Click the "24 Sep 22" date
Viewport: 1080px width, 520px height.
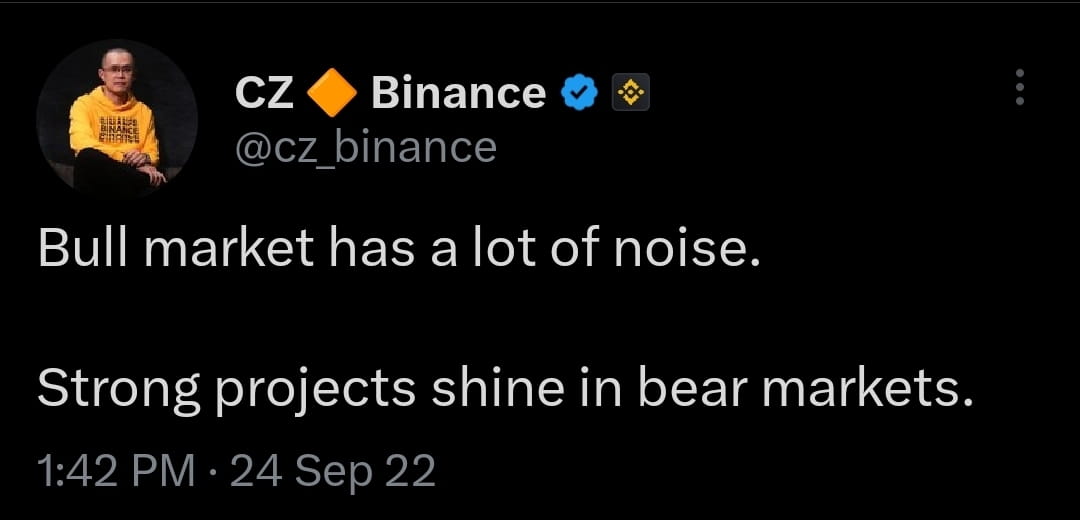[333, 470]
